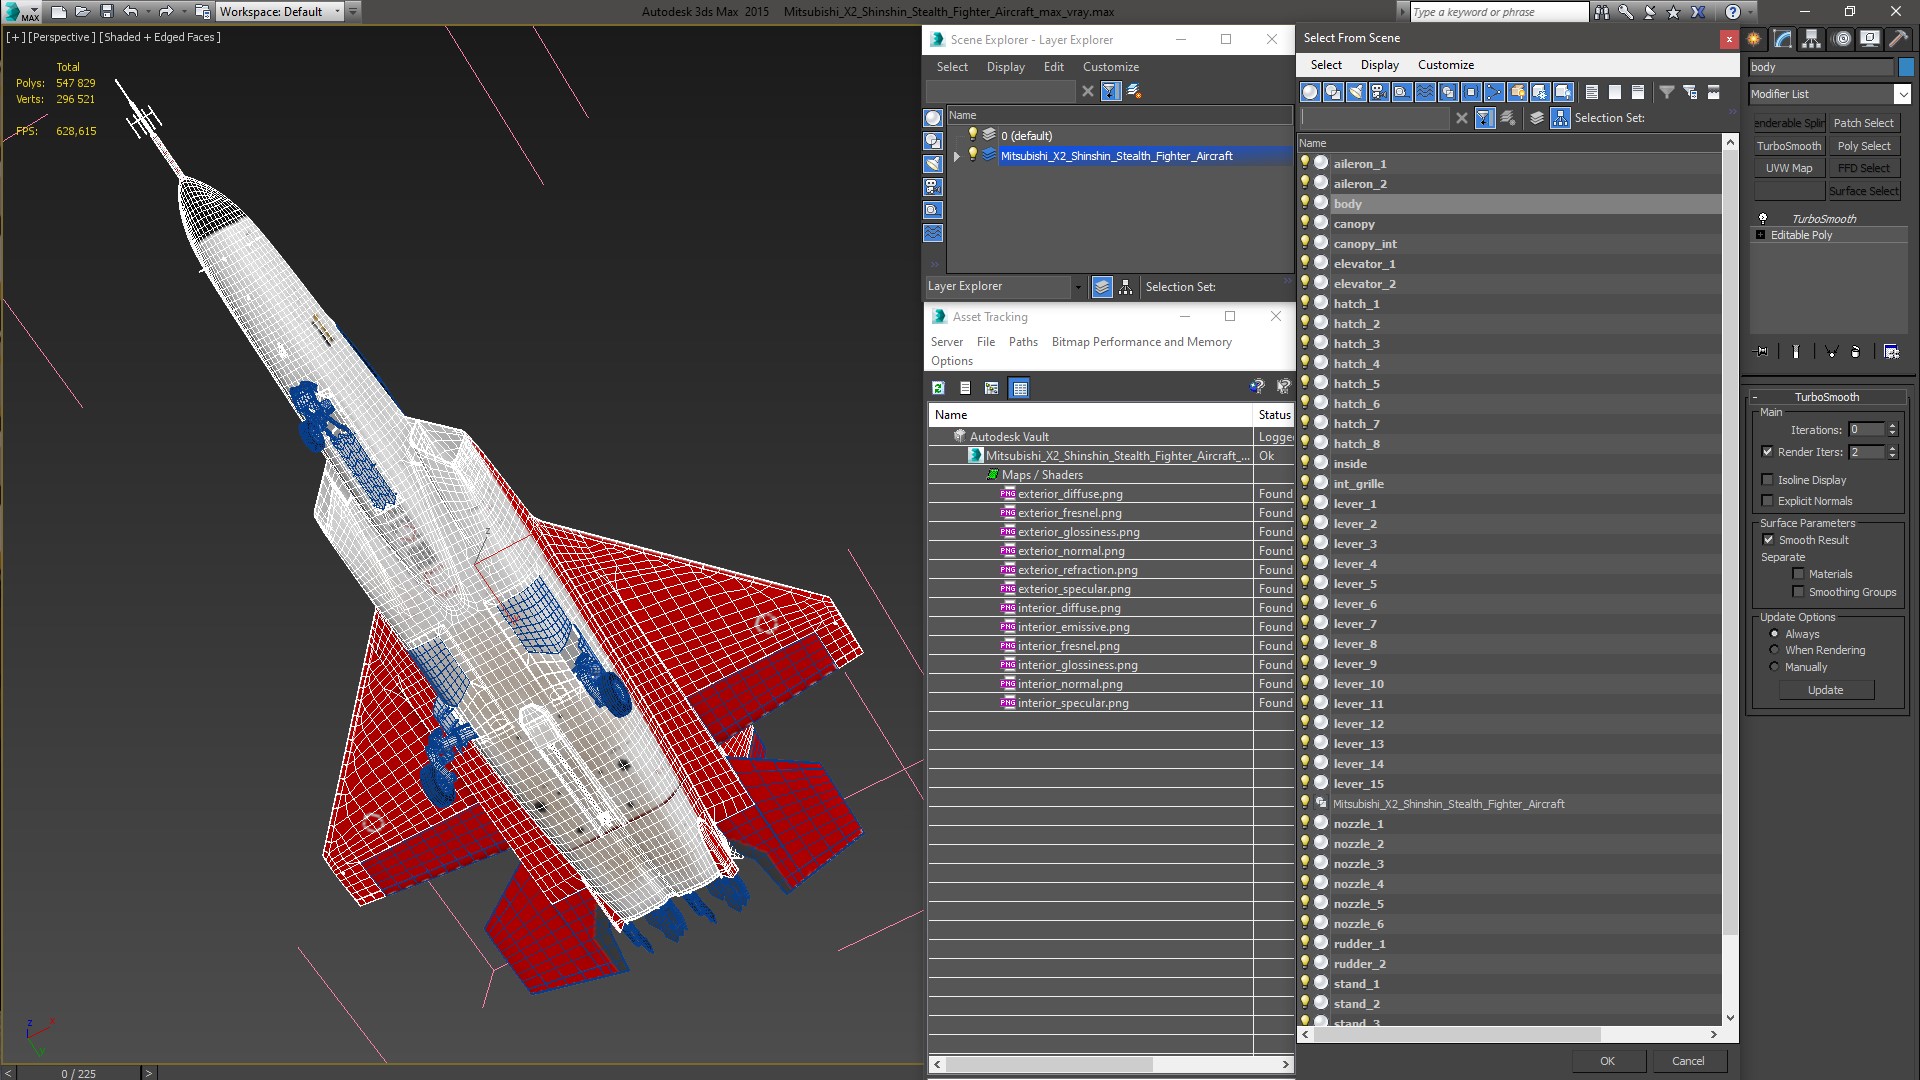1920x1080 pixels.
Task: Toggle Display Space Warps filter icon
Action: (x=1425, y=92)
